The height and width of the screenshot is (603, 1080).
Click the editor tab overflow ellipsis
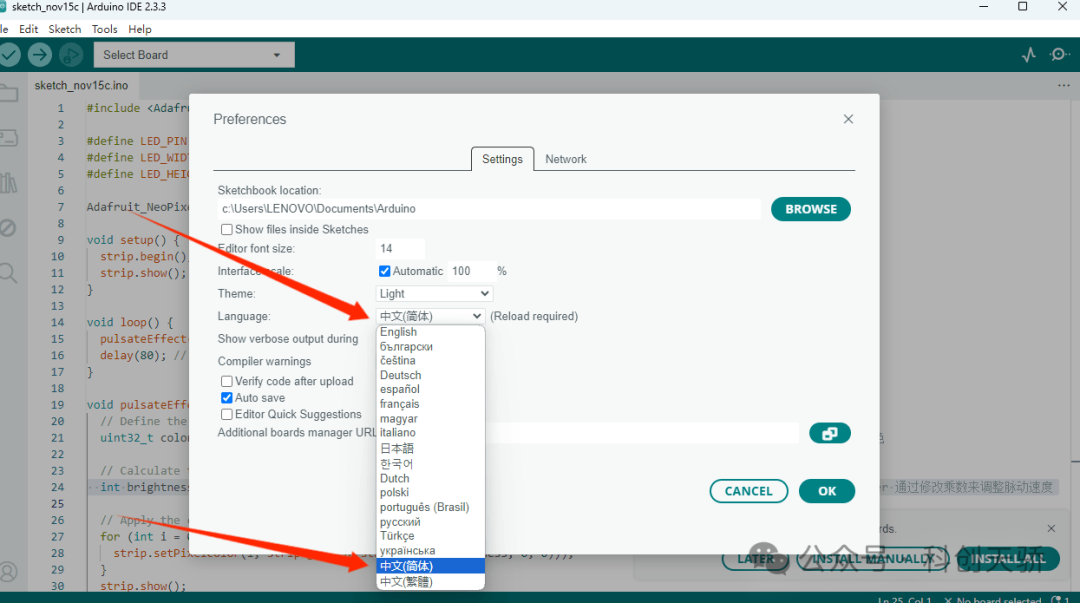click(1063, 85)
